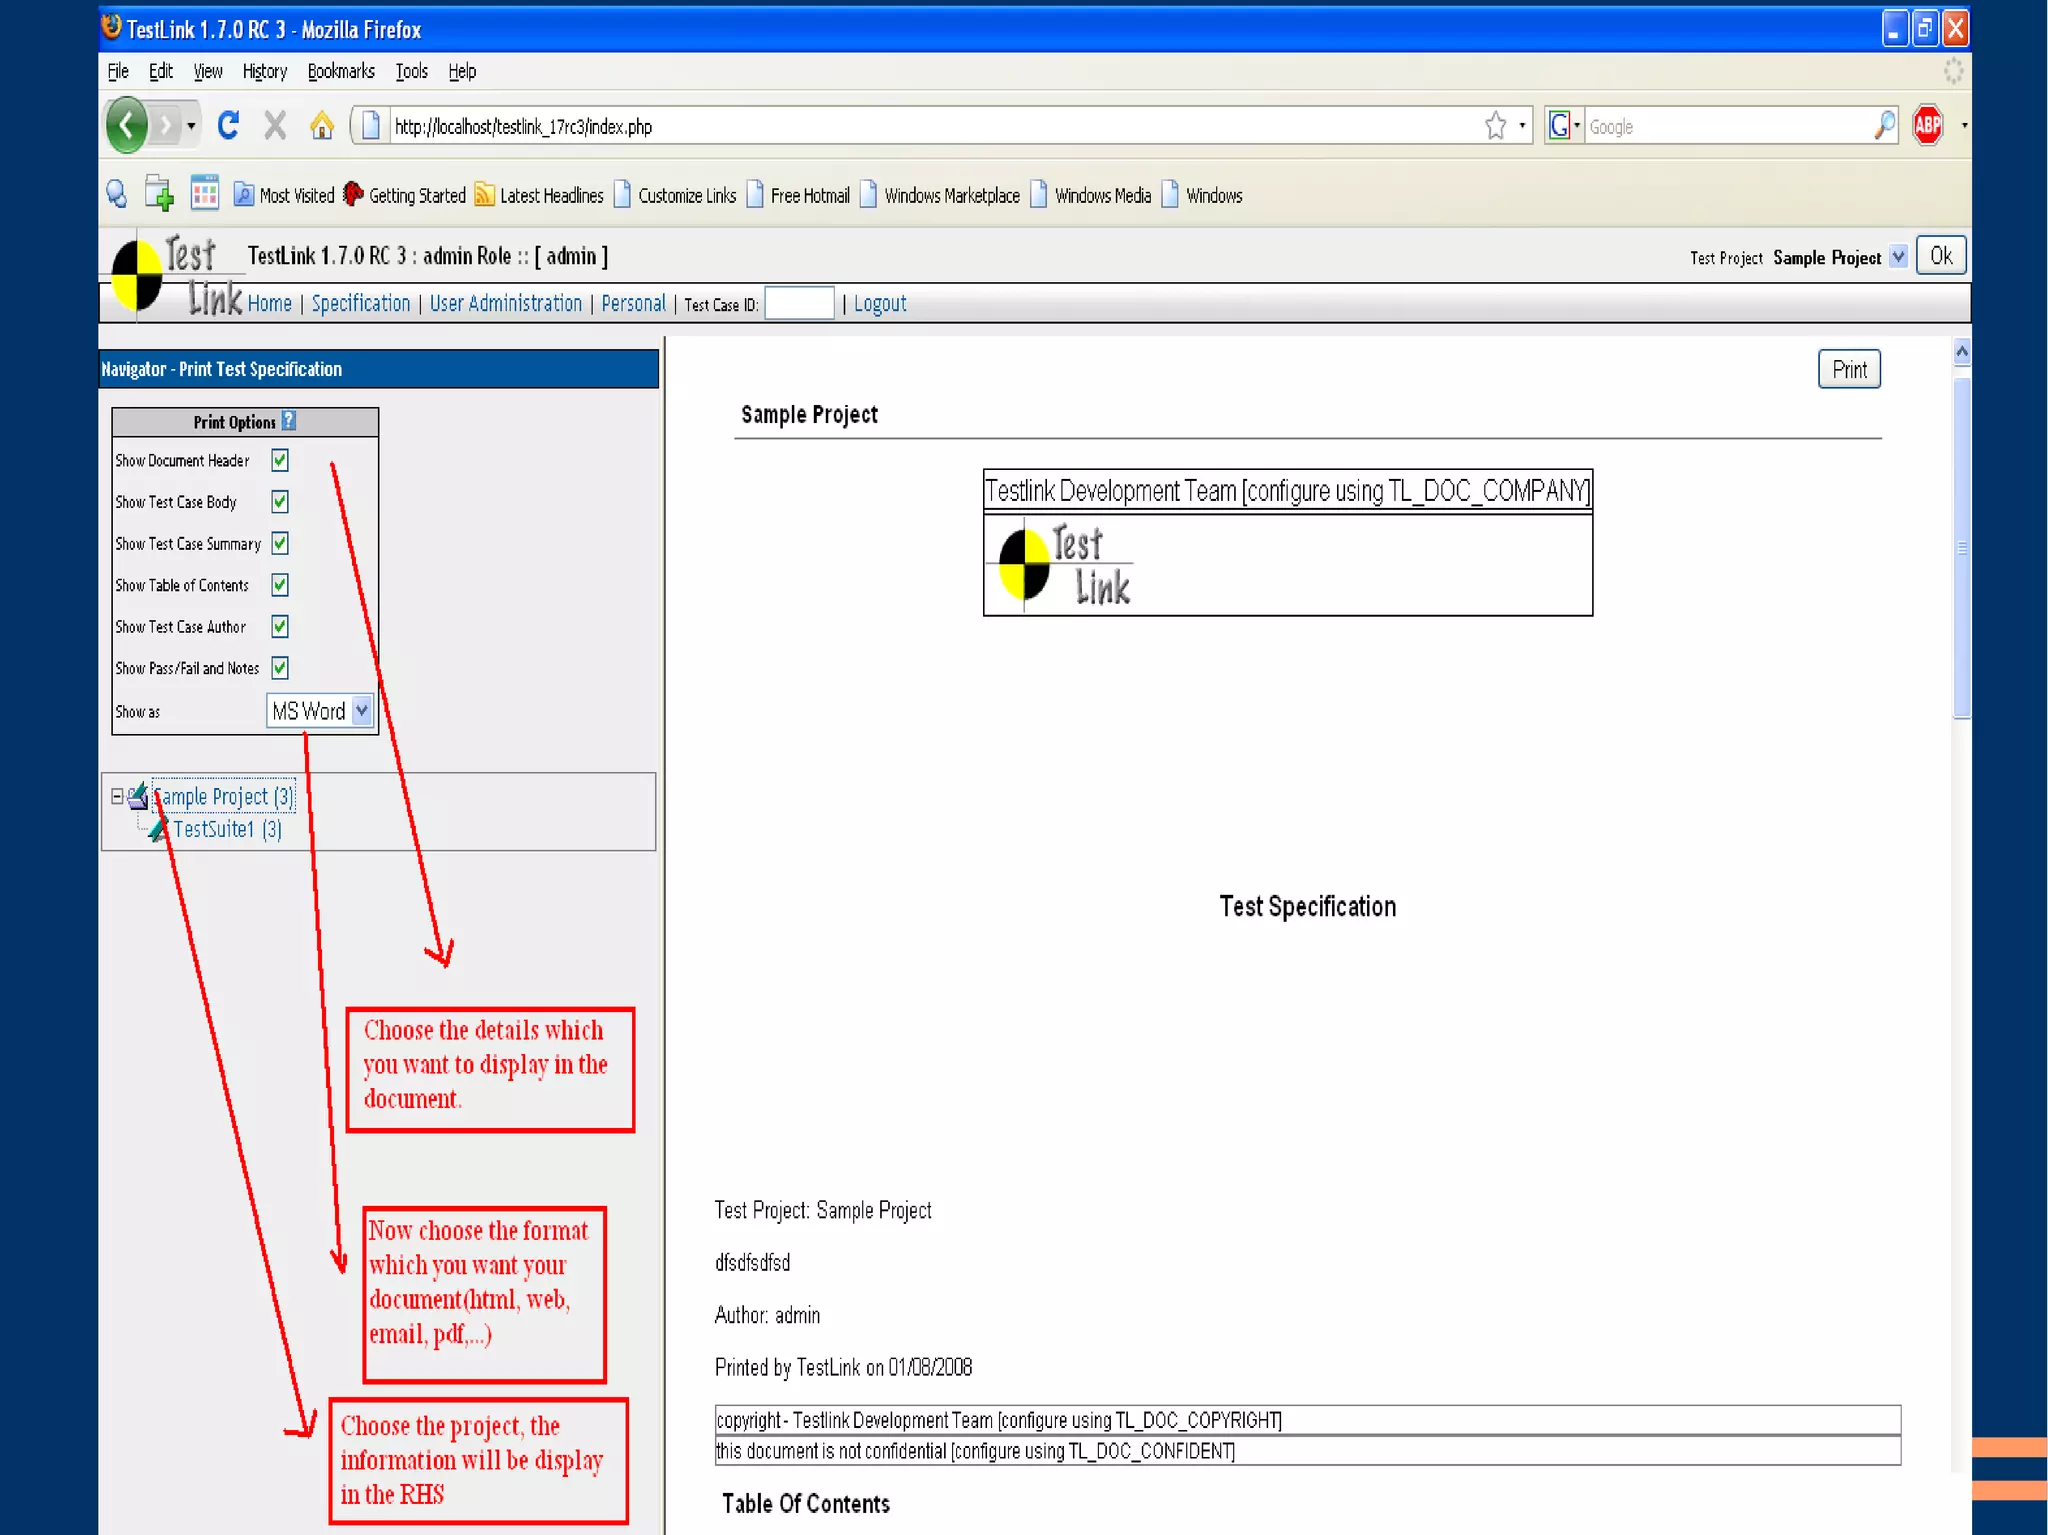The height and width of the screenshot is (1535, 2048).
Task: Uncheck Show Test Case Author
Action: pyautogui.click(x=280, y=626)
